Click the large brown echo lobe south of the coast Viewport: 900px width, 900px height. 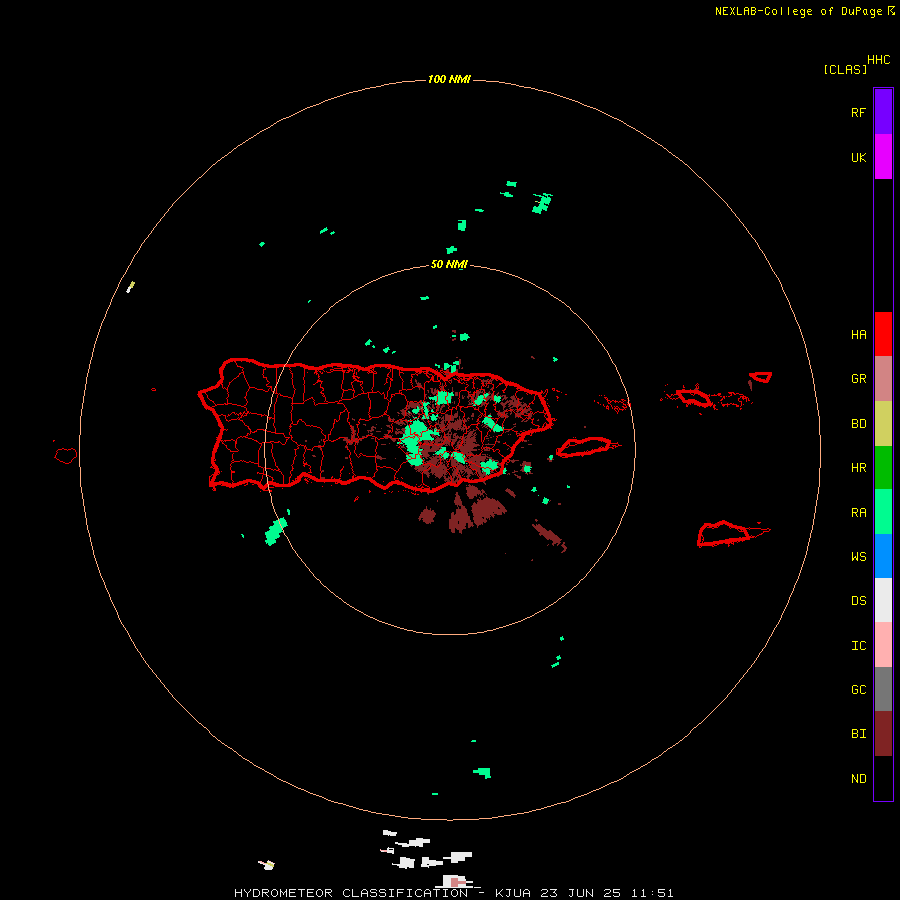click(x=488, y=510)
